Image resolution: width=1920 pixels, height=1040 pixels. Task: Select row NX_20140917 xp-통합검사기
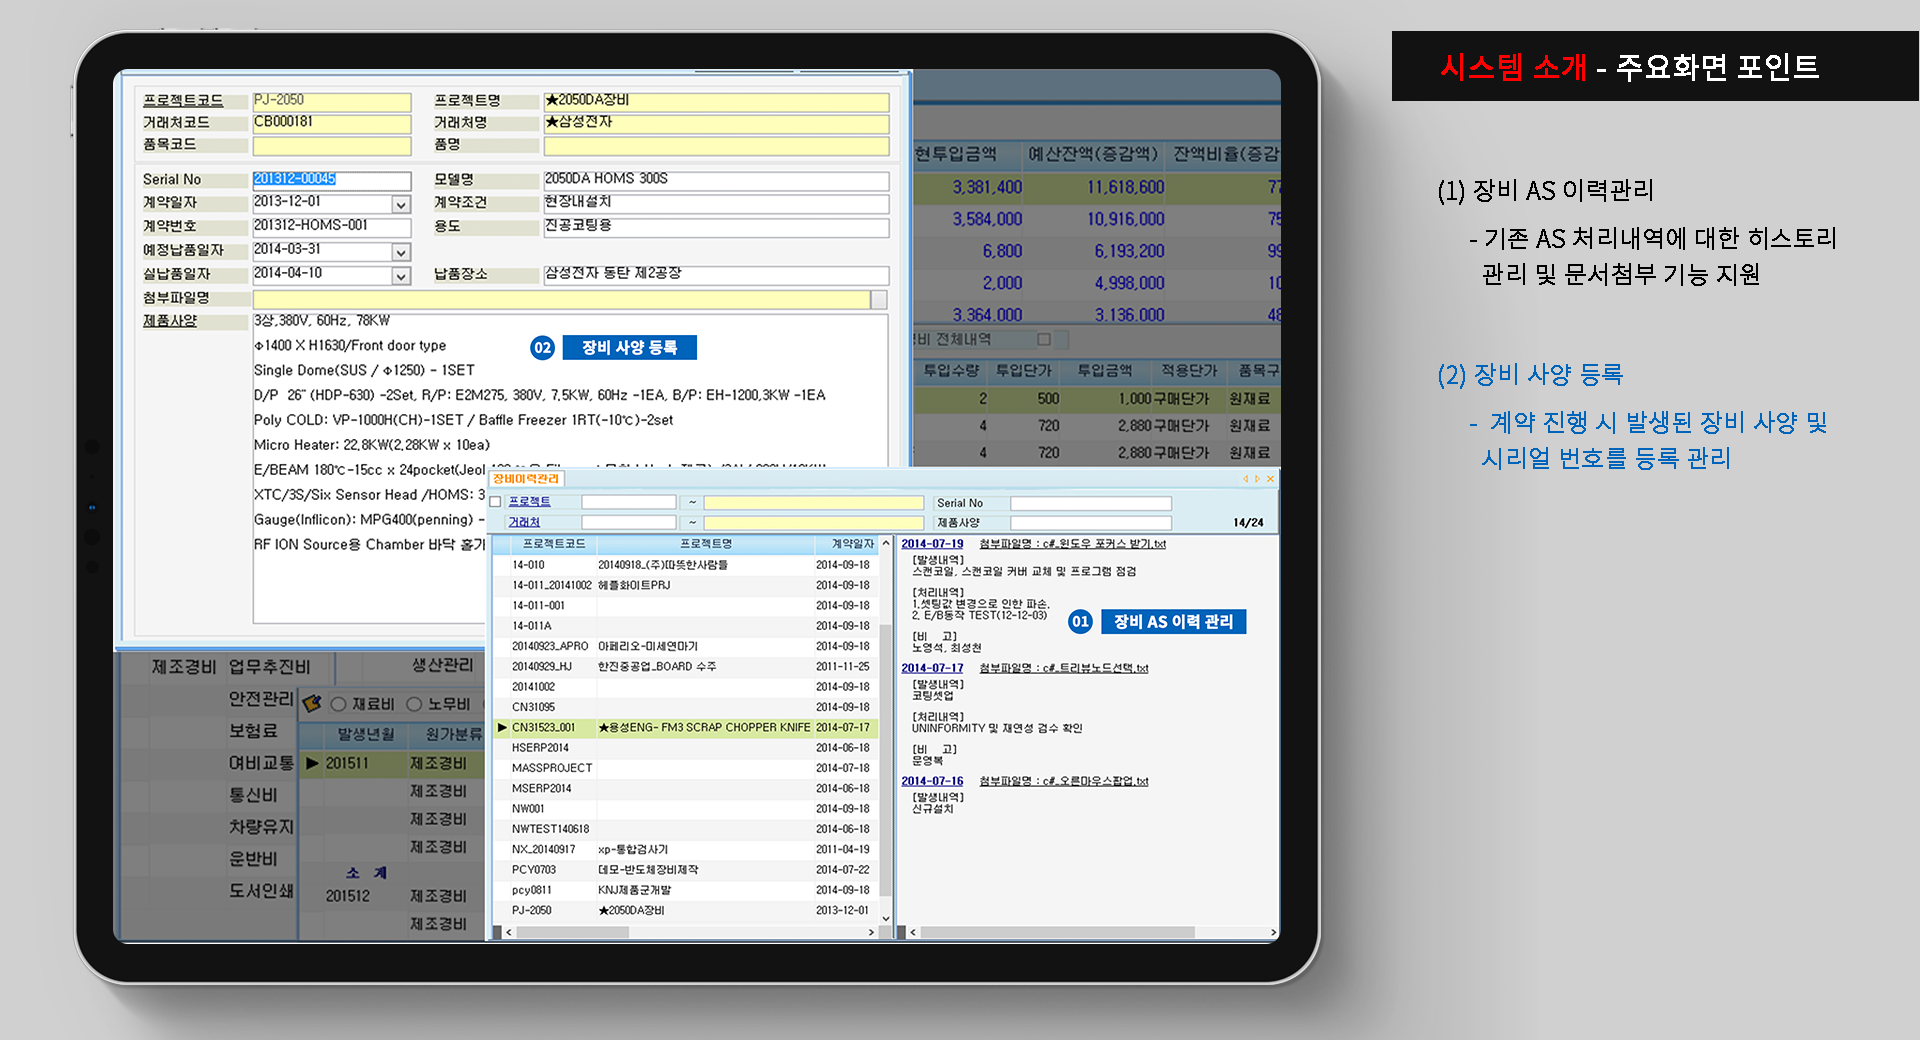click(686, 849)
